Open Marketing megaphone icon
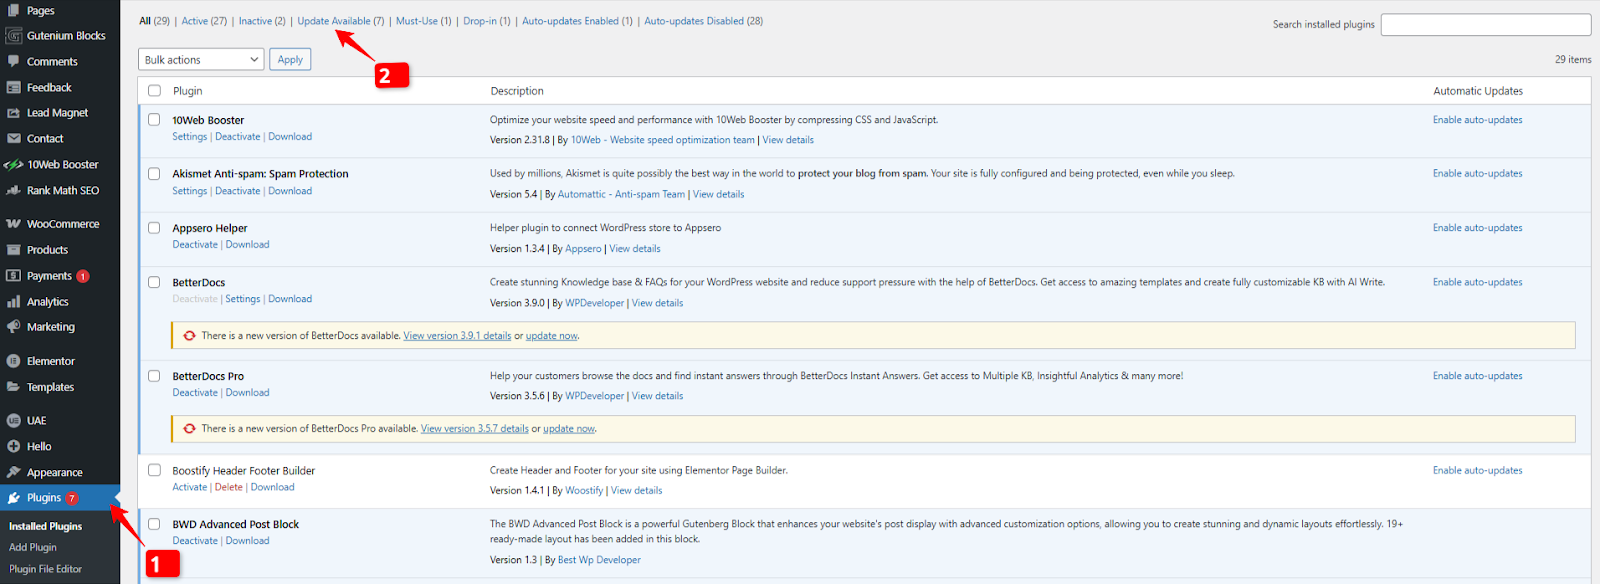 [x=14, y=327]
